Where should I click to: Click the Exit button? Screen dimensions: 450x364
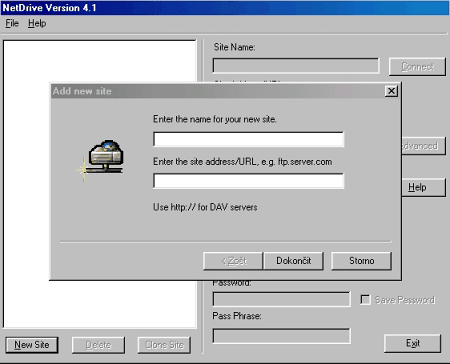413,343
